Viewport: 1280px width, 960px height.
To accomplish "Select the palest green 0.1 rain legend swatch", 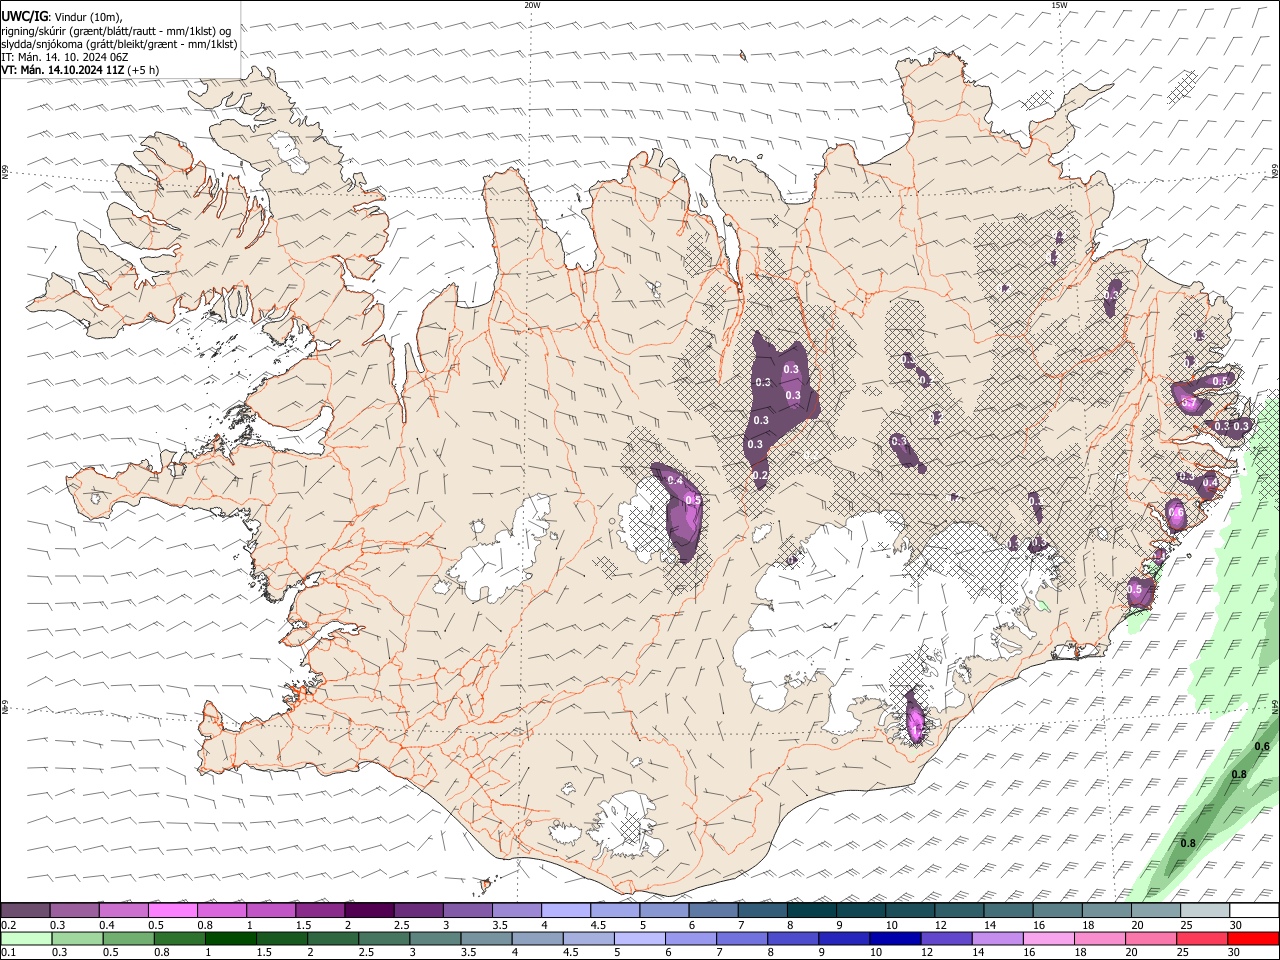I will [26, 939].
